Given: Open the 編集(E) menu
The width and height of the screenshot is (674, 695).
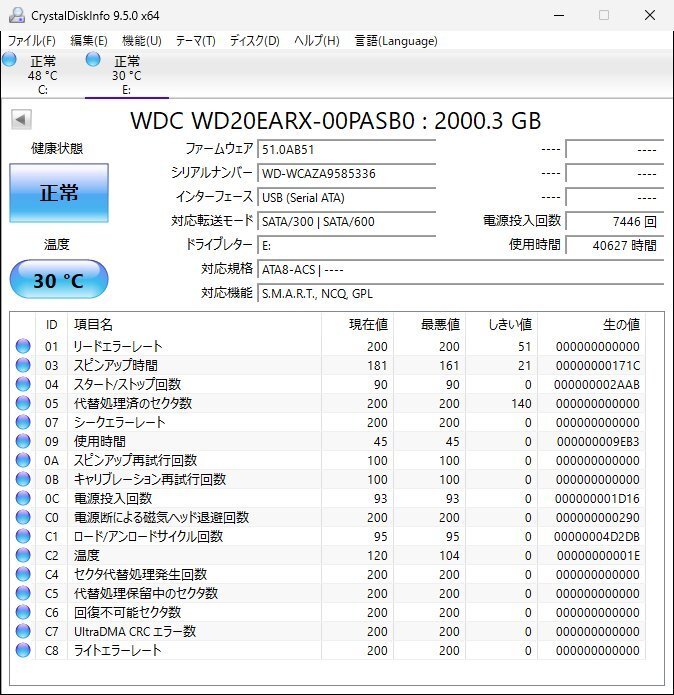Looking at the screenshot, I should (x=89, y=41).
